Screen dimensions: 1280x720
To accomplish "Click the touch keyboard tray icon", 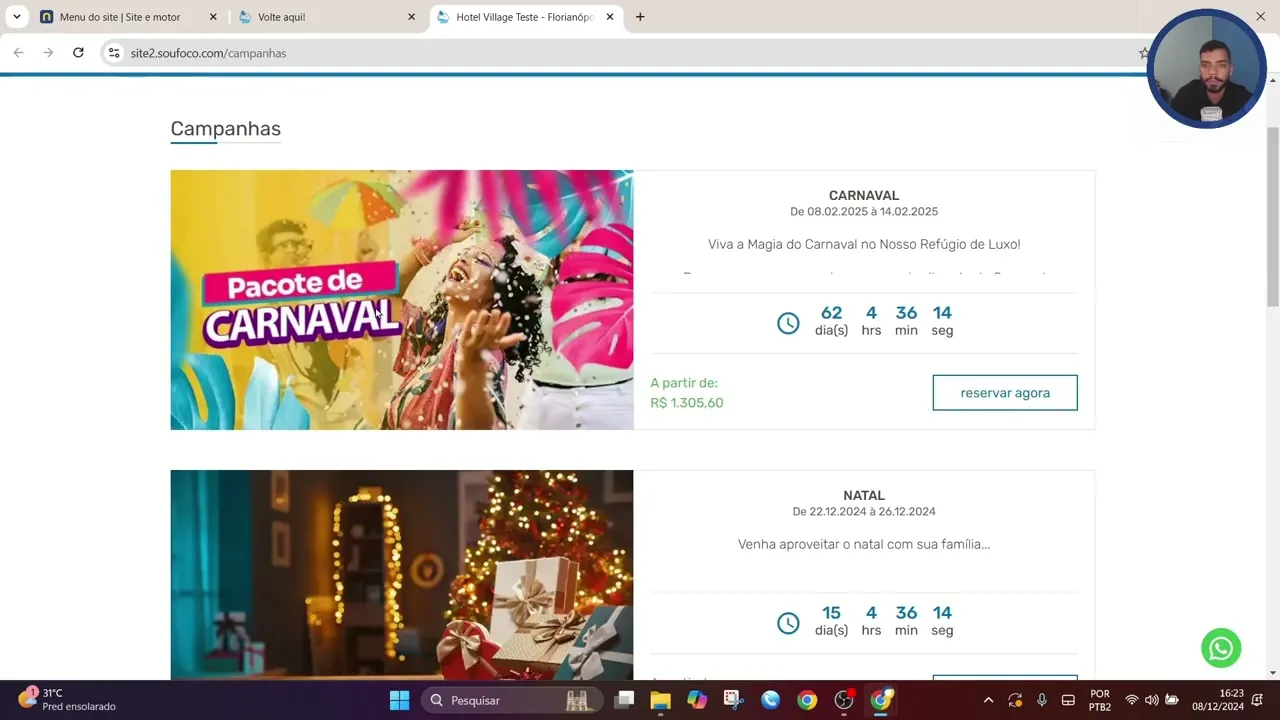I will 1068,700.
